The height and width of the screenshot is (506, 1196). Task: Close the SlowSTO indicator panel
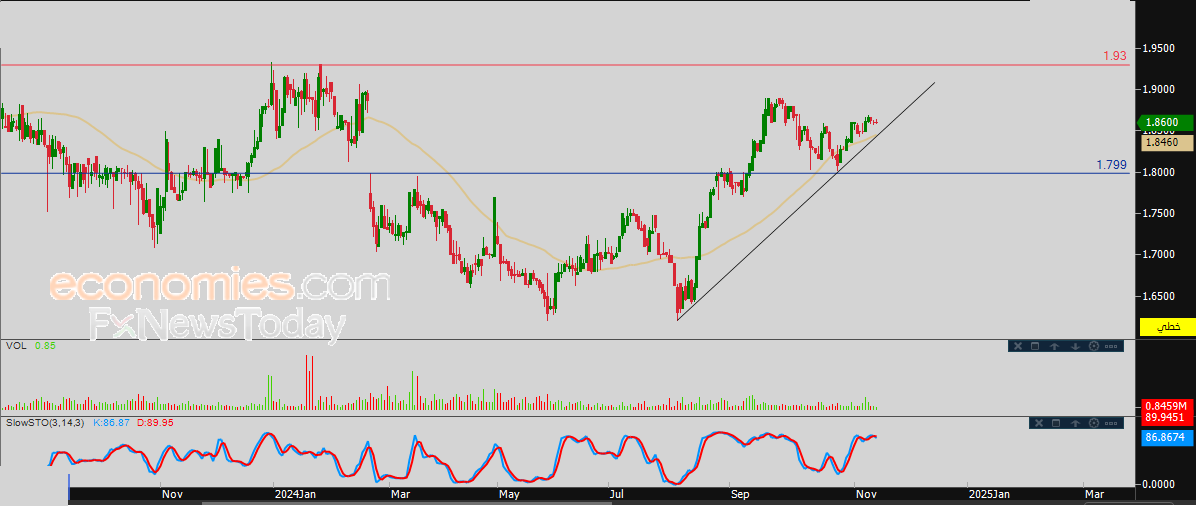click(x=1039, y=423)
